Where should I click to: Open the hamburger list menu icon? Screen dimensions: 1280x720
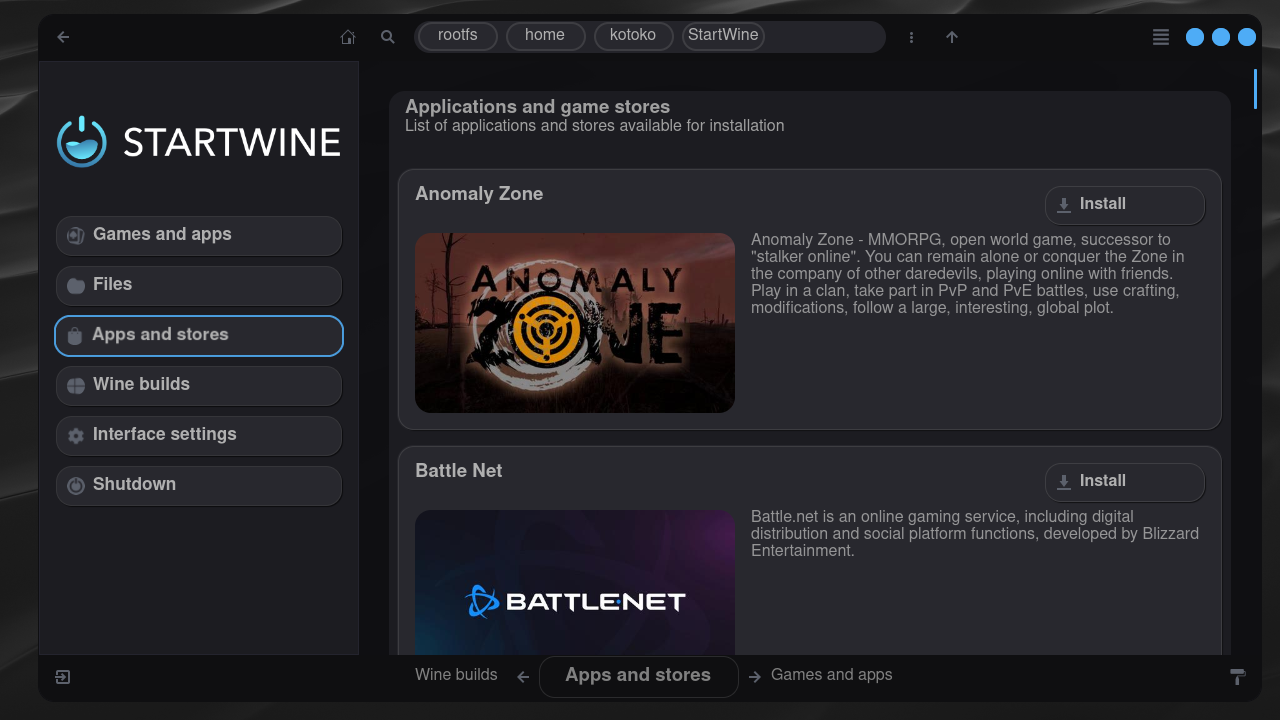1161,37
